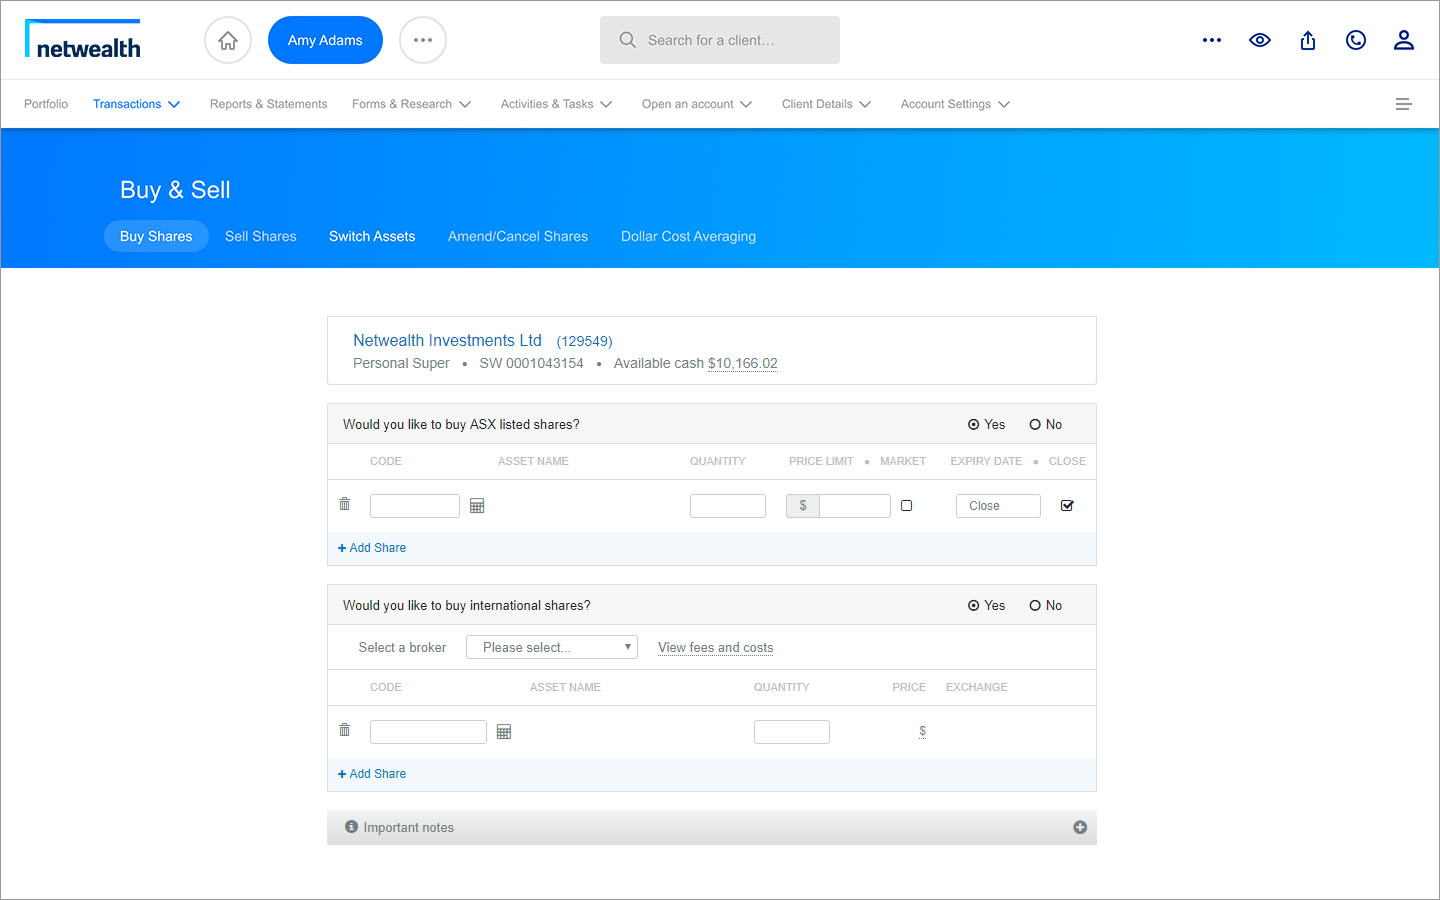The height and width of the screenshot is (900, 1440).
Task: Open Reports & Statements menu item
Action: (268, 104)
